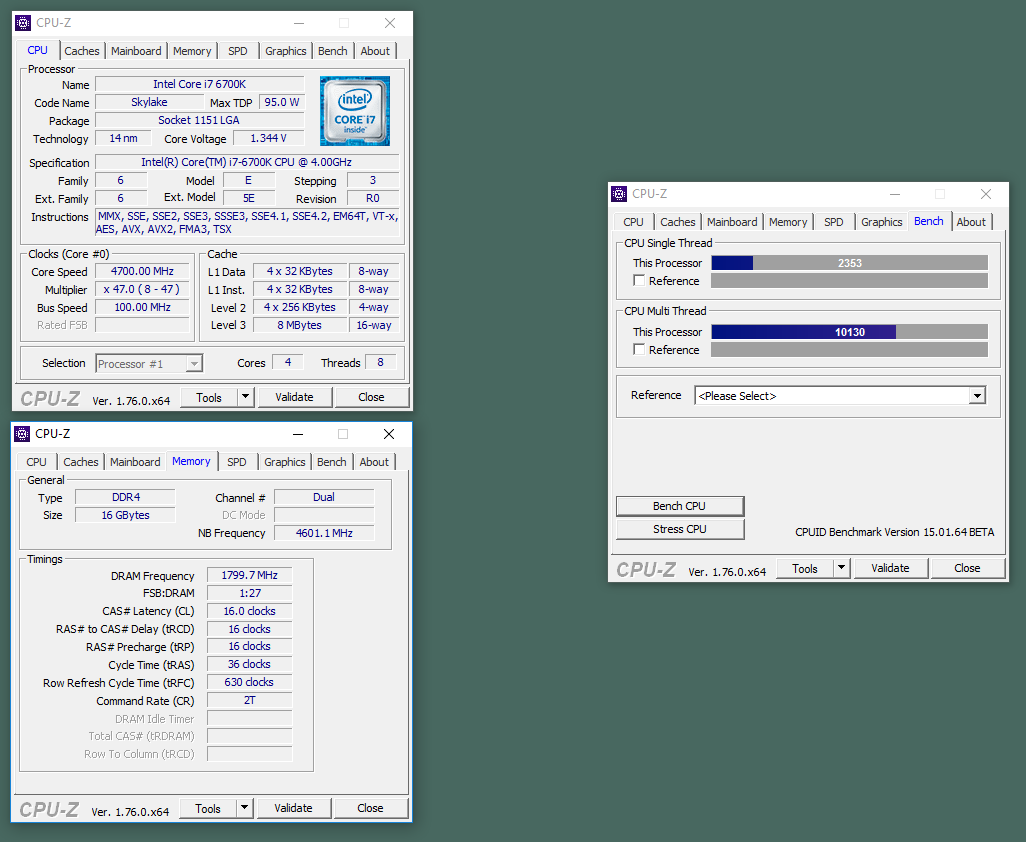Click Validate in the CPU window
Image resolution: width=1026 pixels, height=842 pixels.
pos(294,397)
